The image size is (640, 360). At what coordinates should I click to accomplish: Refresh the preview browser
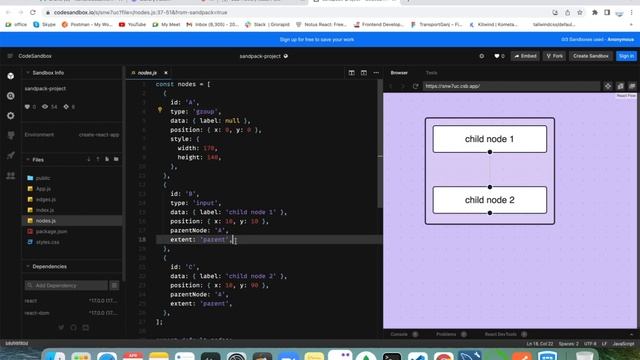coord(416,86)
